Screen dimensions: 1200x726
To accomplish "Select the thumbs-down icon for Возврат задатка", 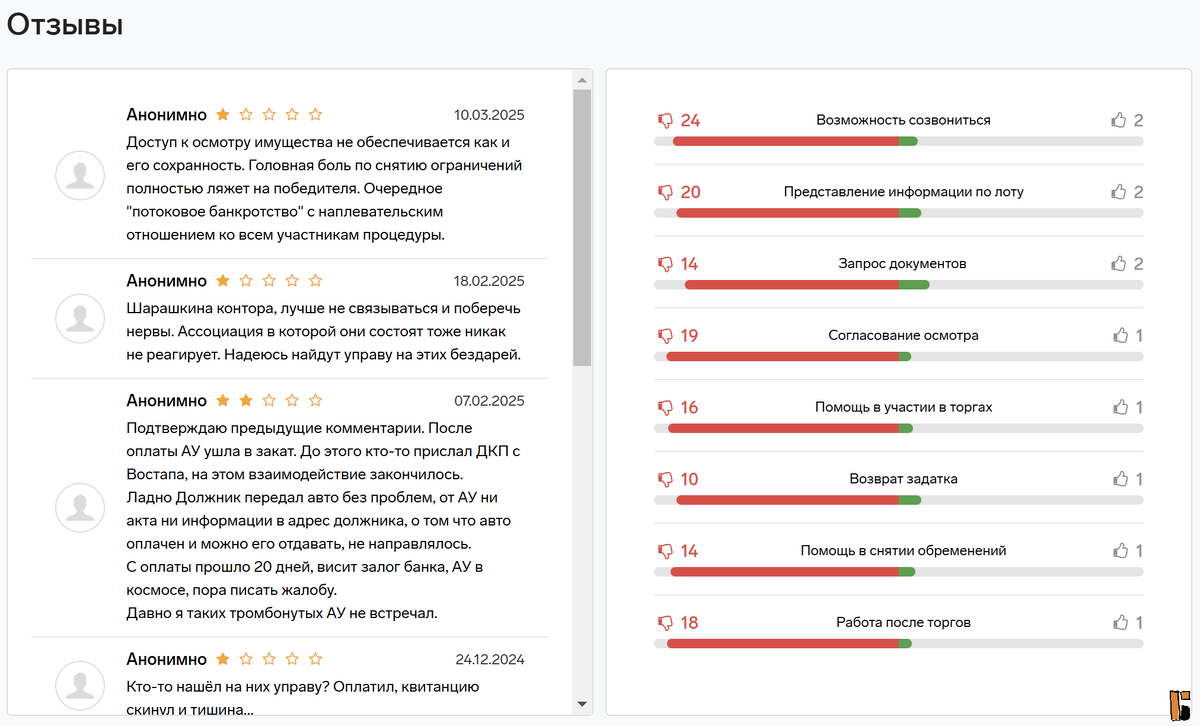I will pos(666,478).
